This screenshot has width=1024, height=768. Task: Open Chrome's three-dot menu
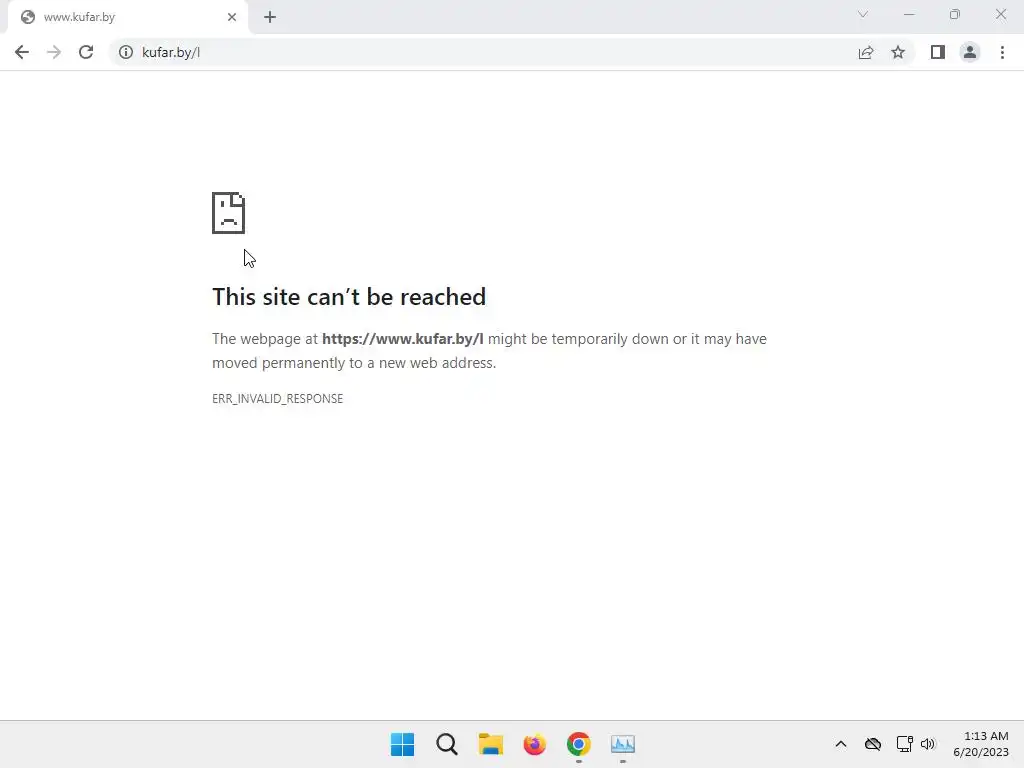click(1002, 52)
